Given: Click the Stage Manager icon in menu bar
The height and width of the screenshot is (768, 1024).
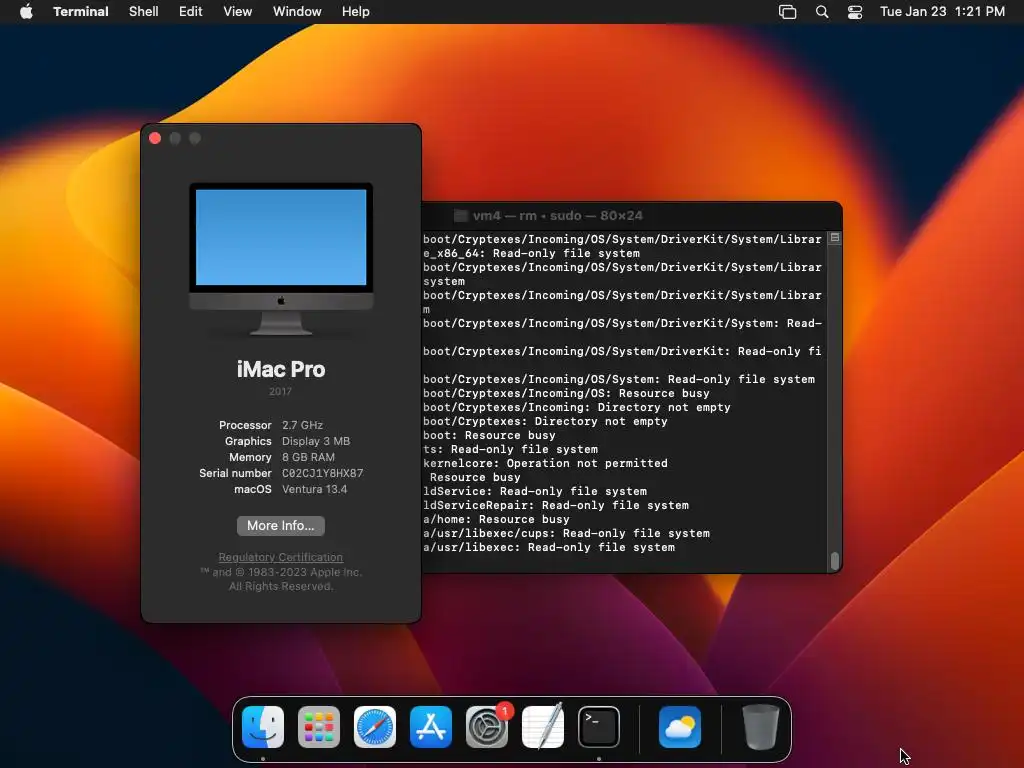Looking at the screenshot, I should click(788, 12).
